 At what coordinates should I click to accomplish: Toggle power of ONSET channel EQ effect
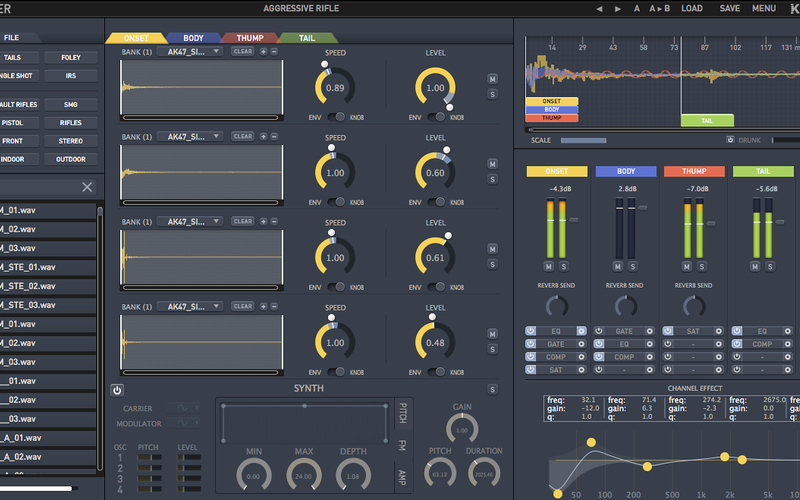point(531,331)
